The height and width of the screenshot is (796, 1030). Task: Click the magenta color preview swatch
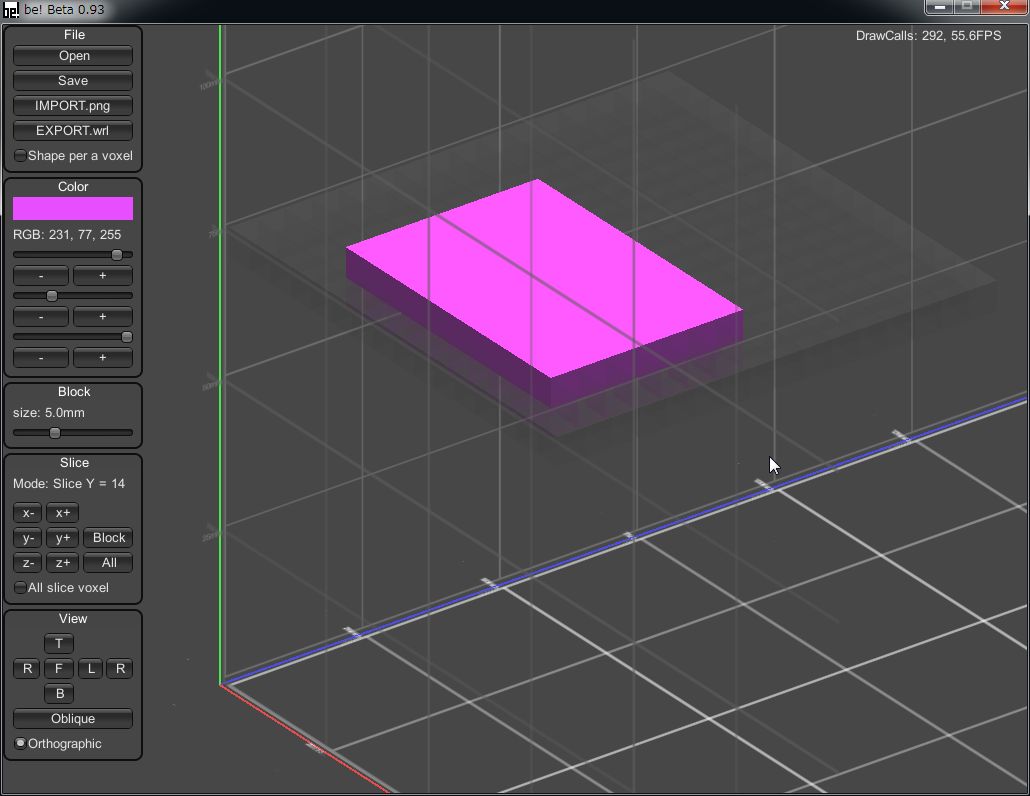tap(73, 208)
